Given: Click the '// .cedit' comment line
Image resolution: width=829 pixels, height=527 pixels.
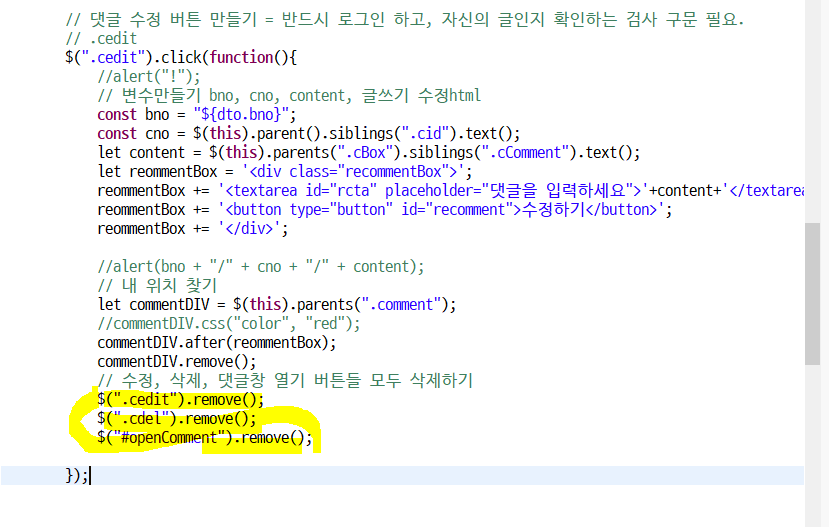Looking at the screenshot, I should [x=101, y=39].
